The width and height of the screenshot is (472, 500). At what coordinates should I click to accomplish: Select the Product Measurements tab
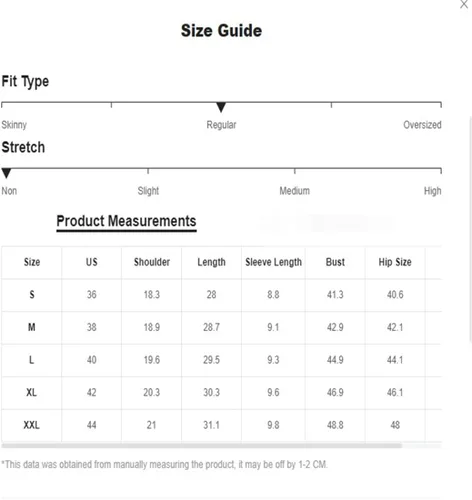(126, 221)
